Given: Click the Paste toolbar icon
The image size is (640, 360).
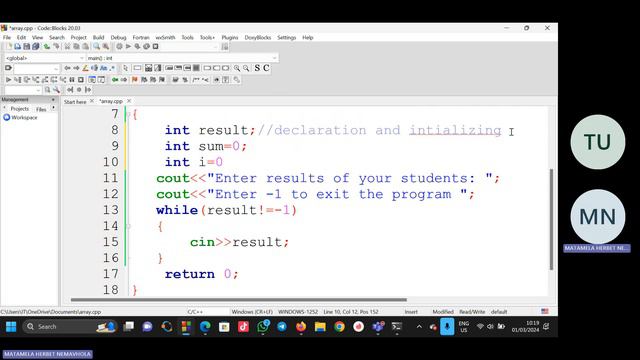Looking at the screenshot, I should (85, 47).
